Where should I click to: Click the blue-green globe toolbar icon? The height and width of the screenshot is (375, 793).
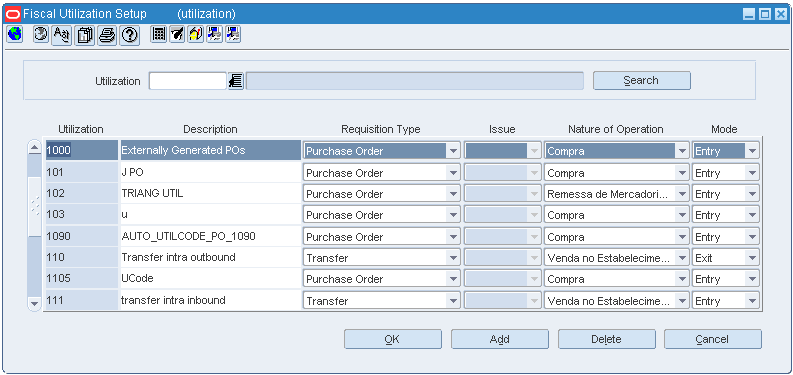(15, 34)
